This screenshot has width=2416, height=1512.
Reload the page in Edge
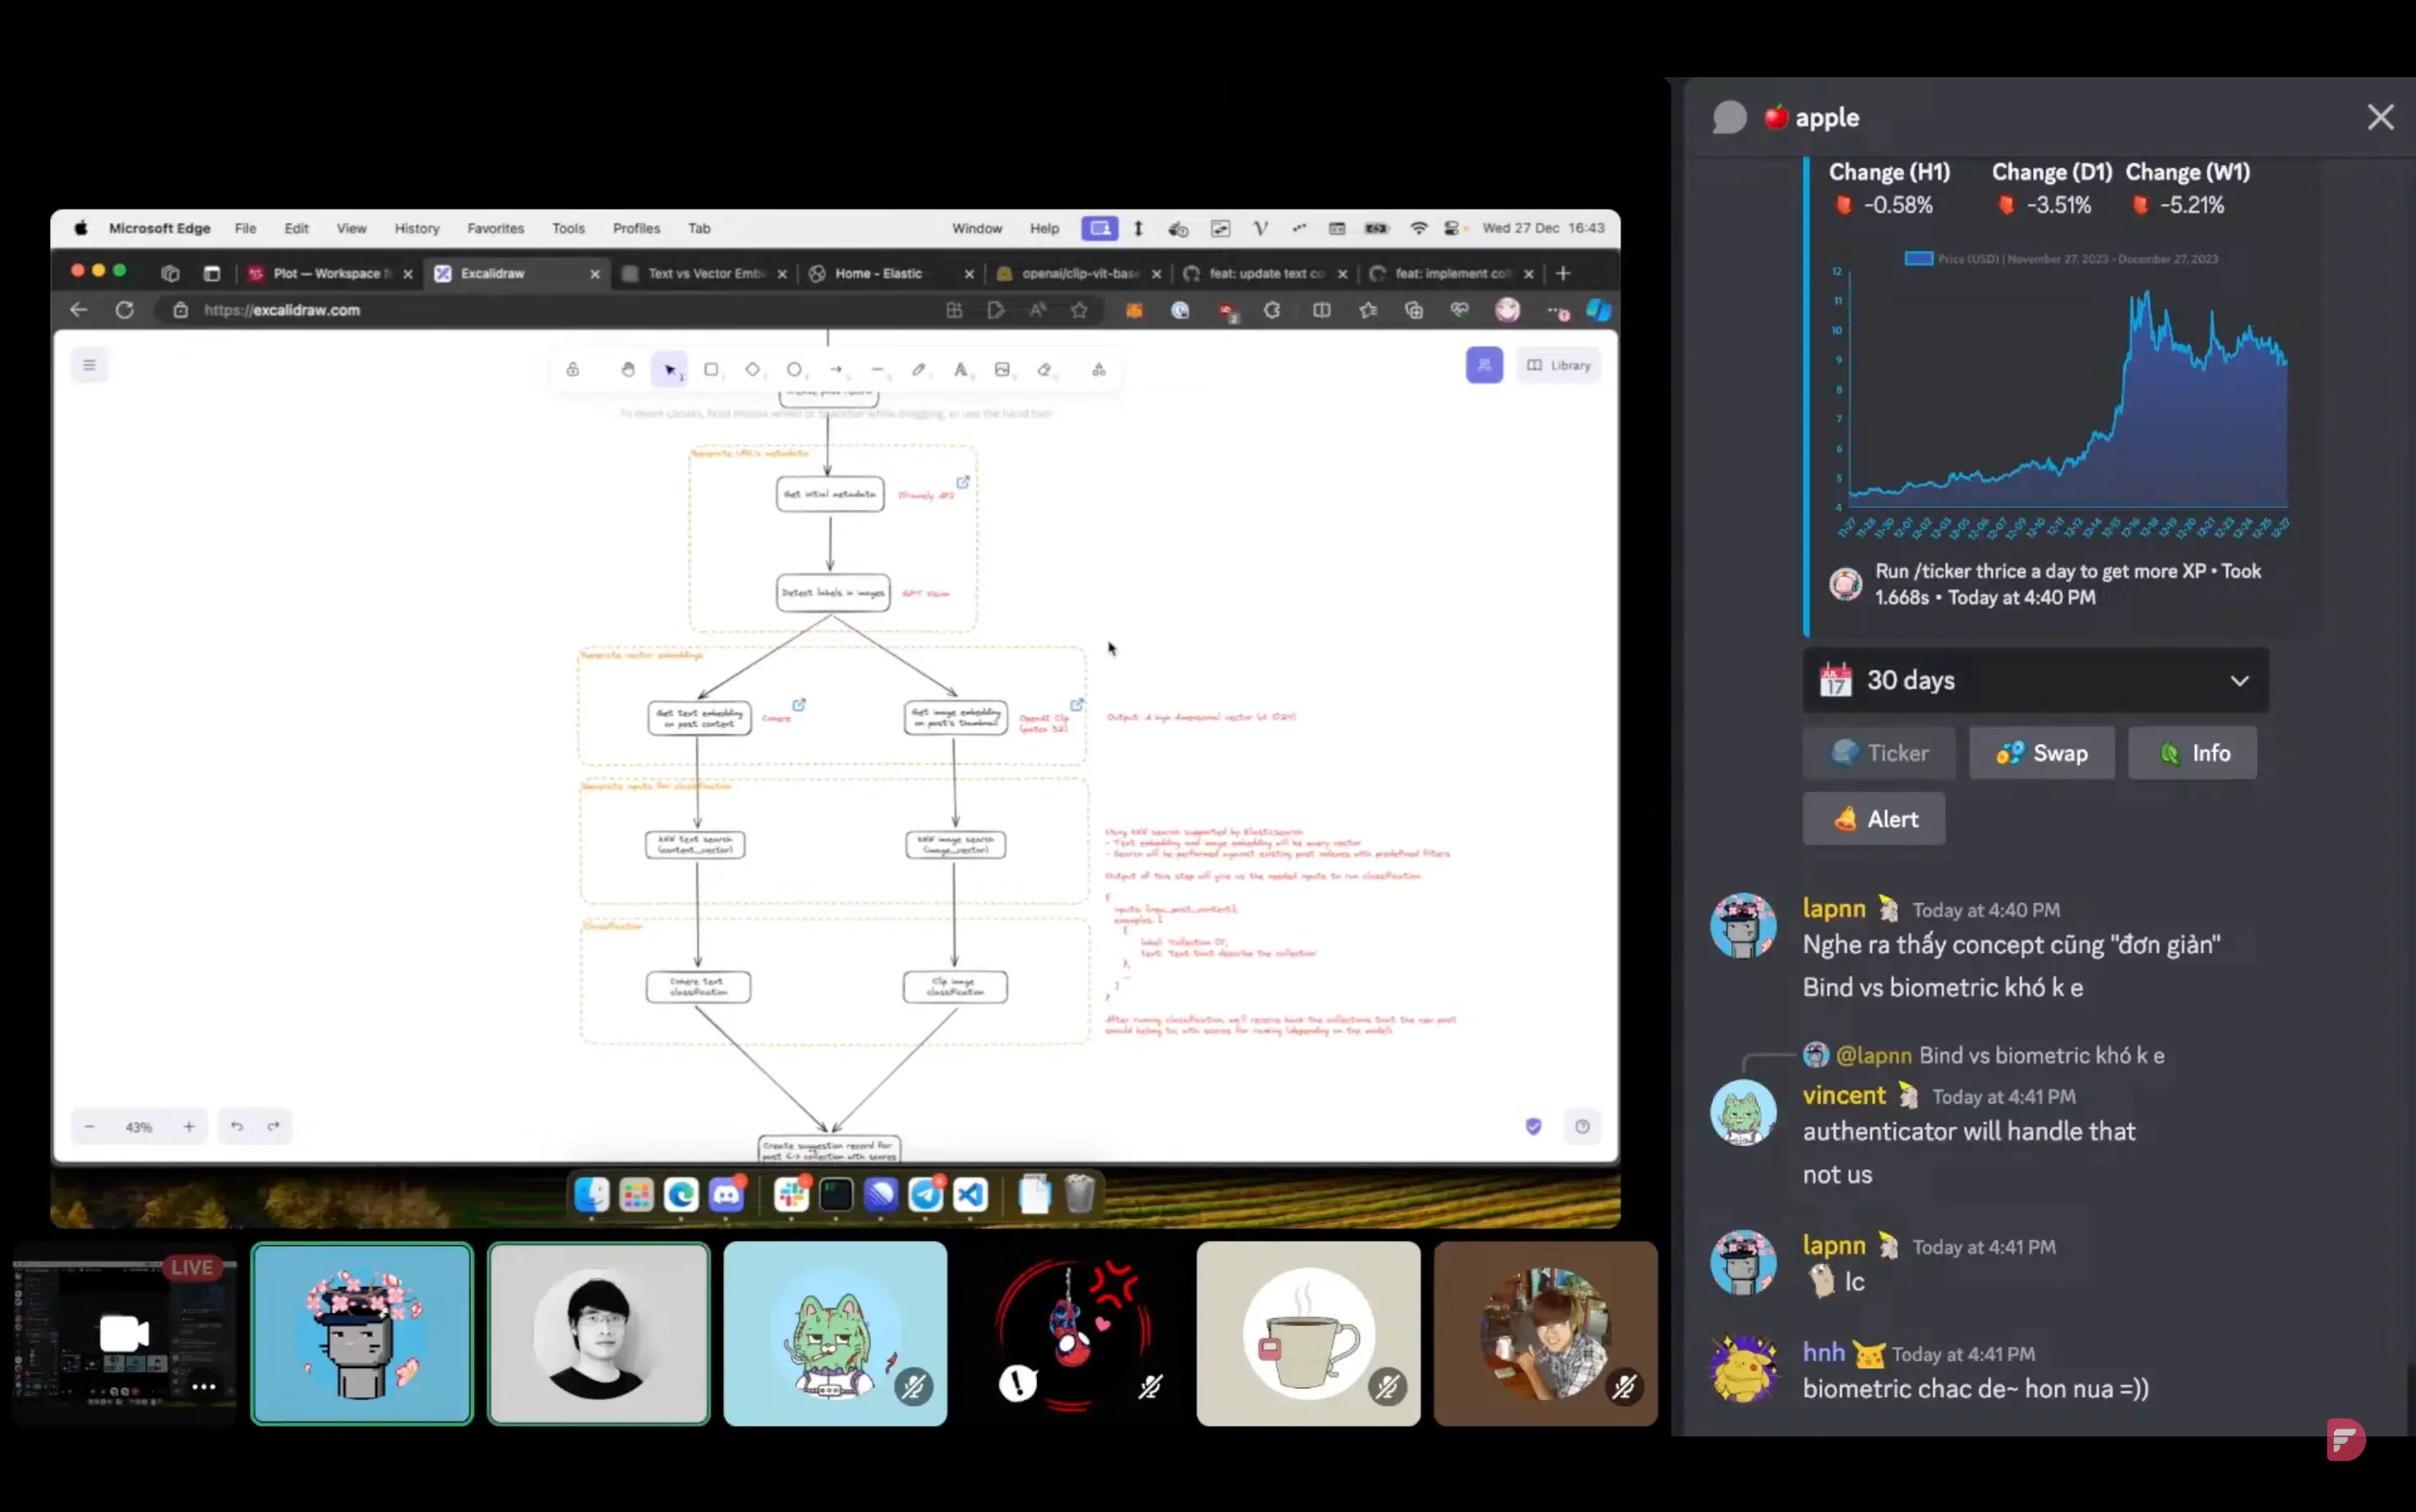(124, 310)
